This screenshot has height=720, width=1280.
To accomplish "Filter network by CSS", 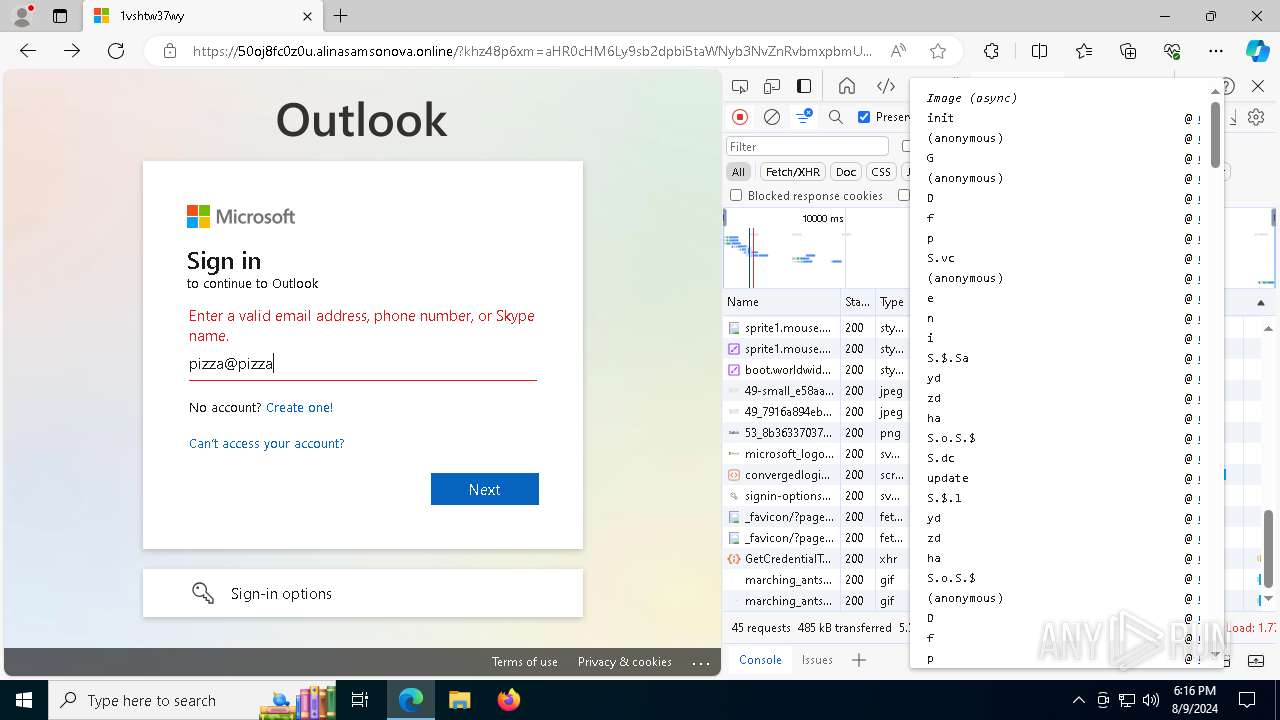I will (881, 171).
